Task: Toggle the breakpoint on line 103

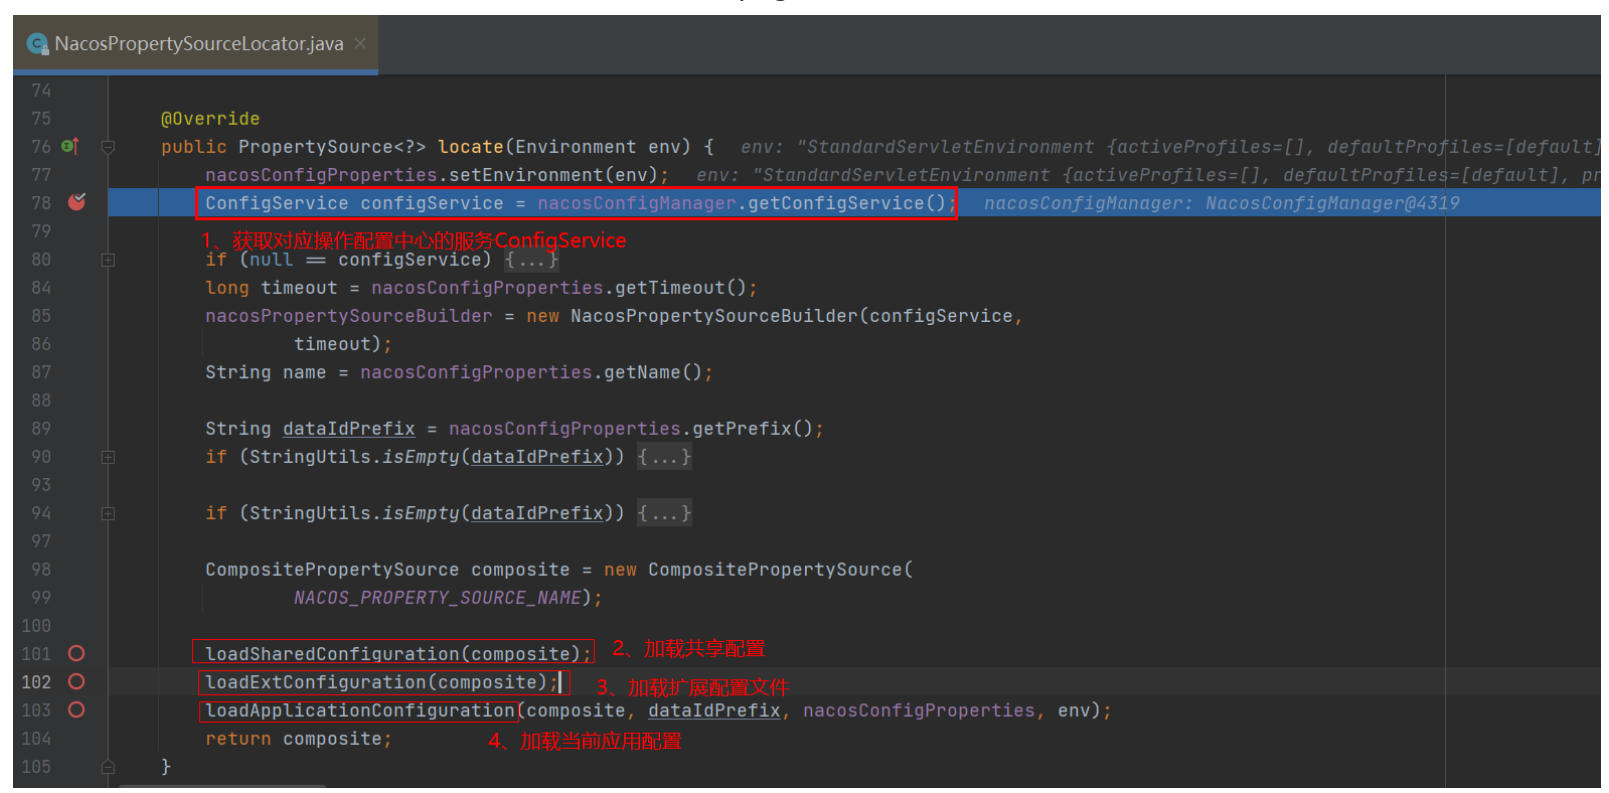Action: (76, 710)
